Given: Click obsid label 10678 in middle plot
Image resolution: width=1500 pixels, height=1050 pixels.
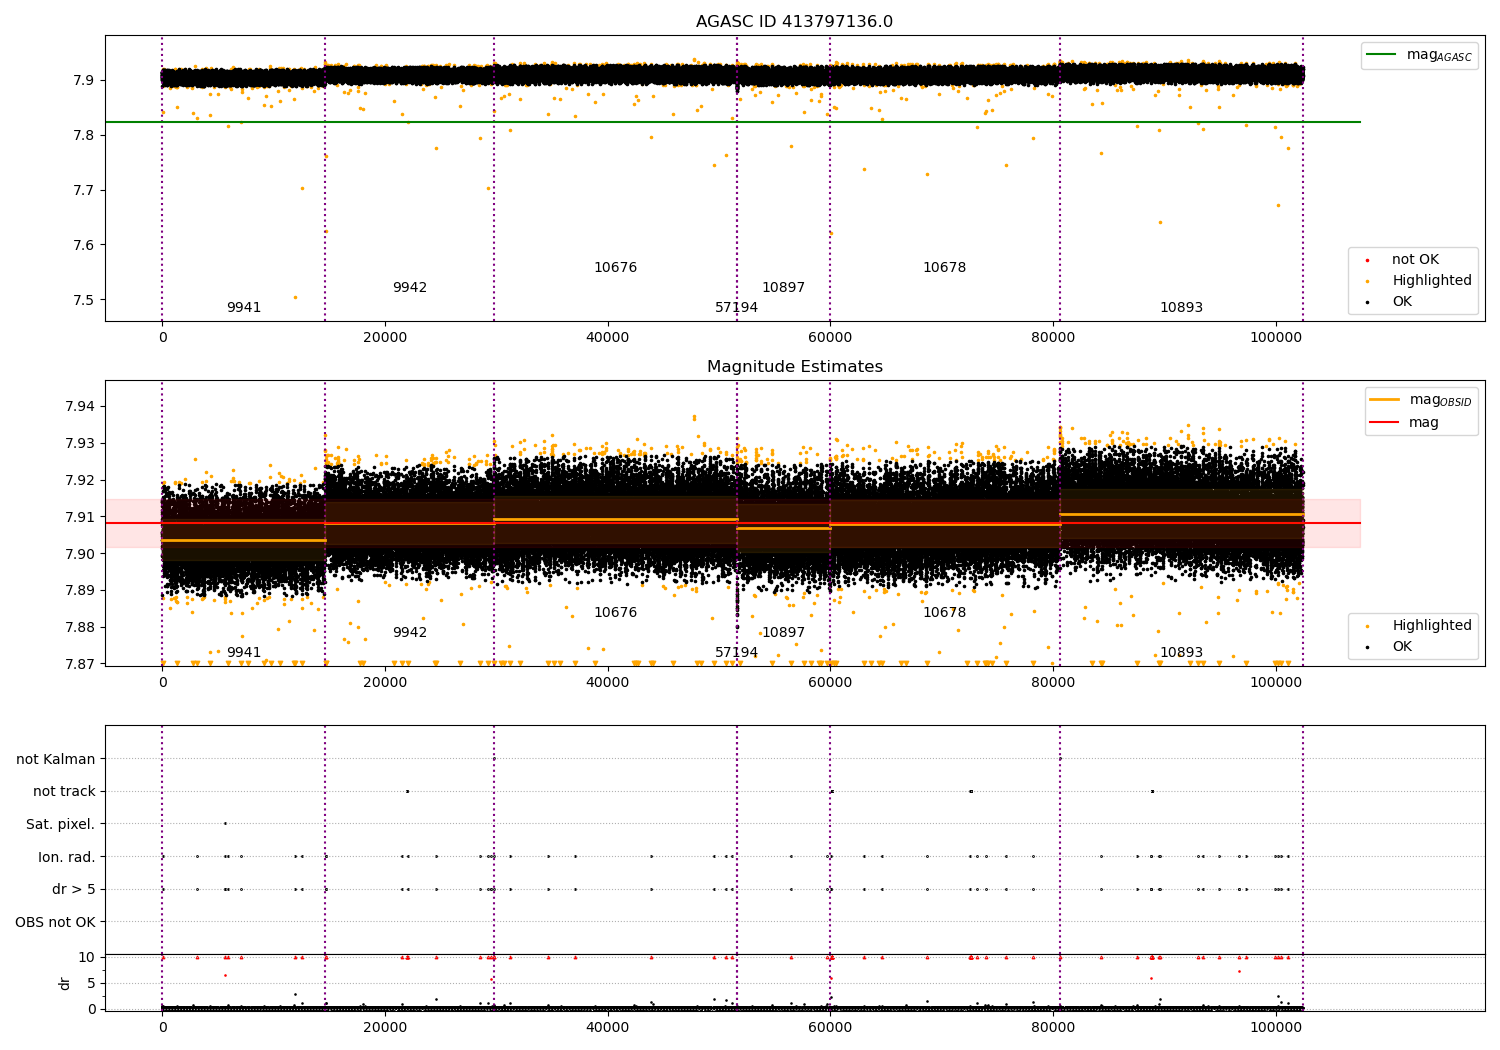Looking at the screenshot, I should 944,613.
